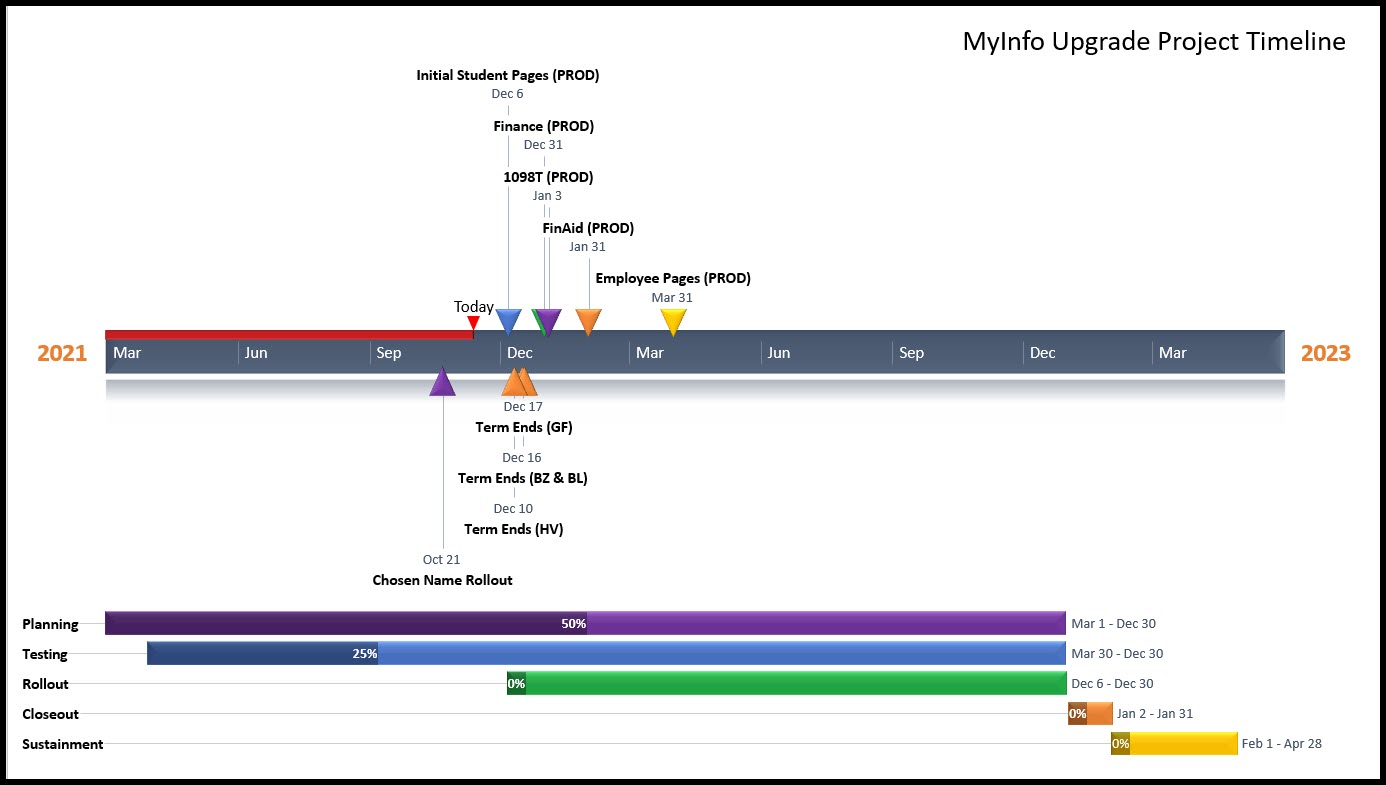Click the Oct 21 date label
Image resolution: width=1386 pixels, height=785 pixels.
(x=441, y=560)
